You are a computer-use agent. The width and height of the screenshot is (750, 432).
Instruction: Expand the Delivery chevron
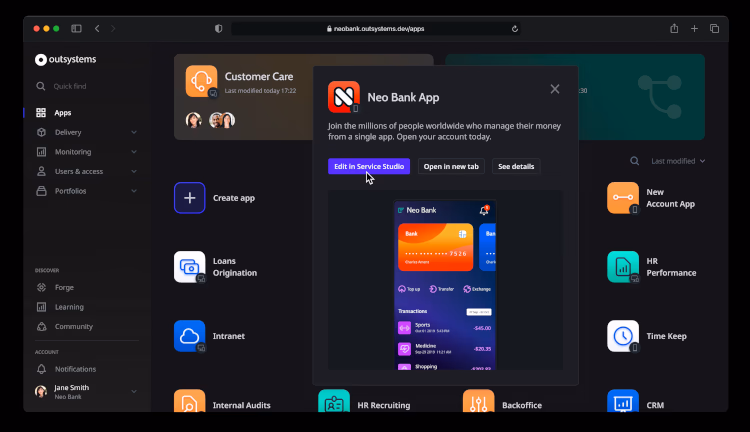[x=134, y=133]
